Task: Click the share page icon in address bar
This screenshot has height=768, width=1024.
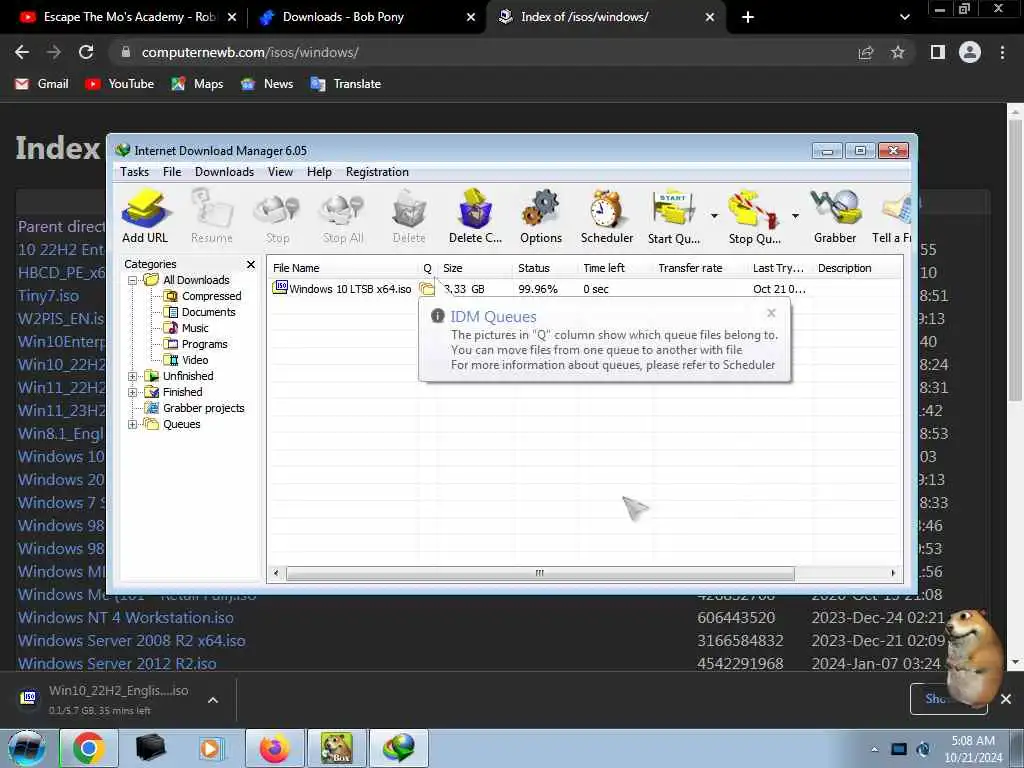Action: point(866,52)
